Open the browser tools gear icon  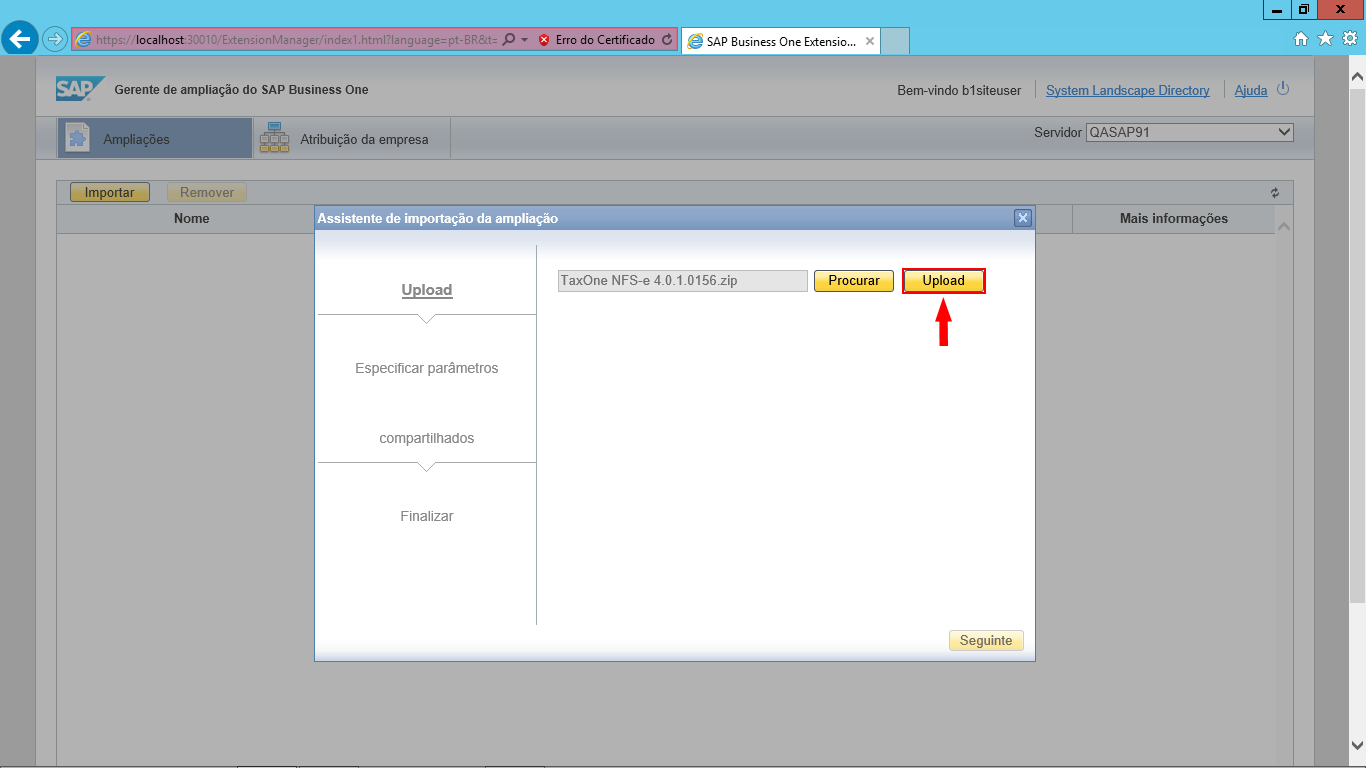tap(1349, 39)
